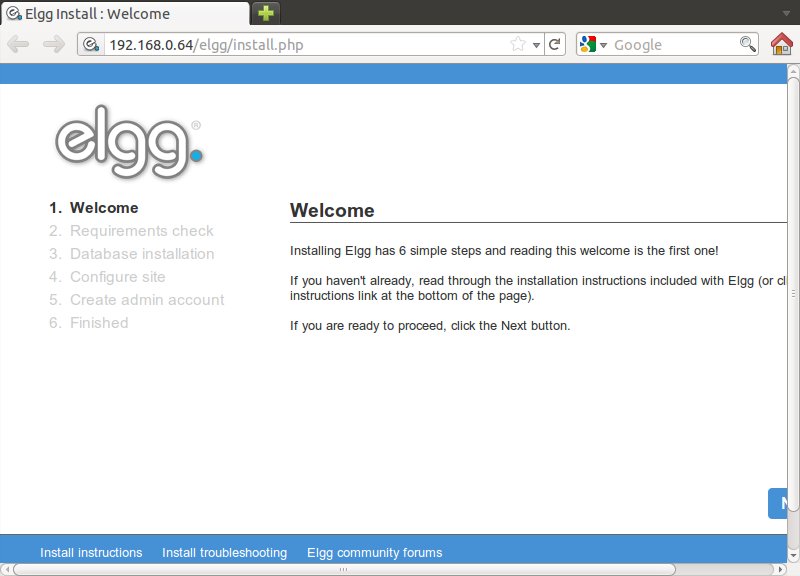Open the Elgg community forums link

374,553
